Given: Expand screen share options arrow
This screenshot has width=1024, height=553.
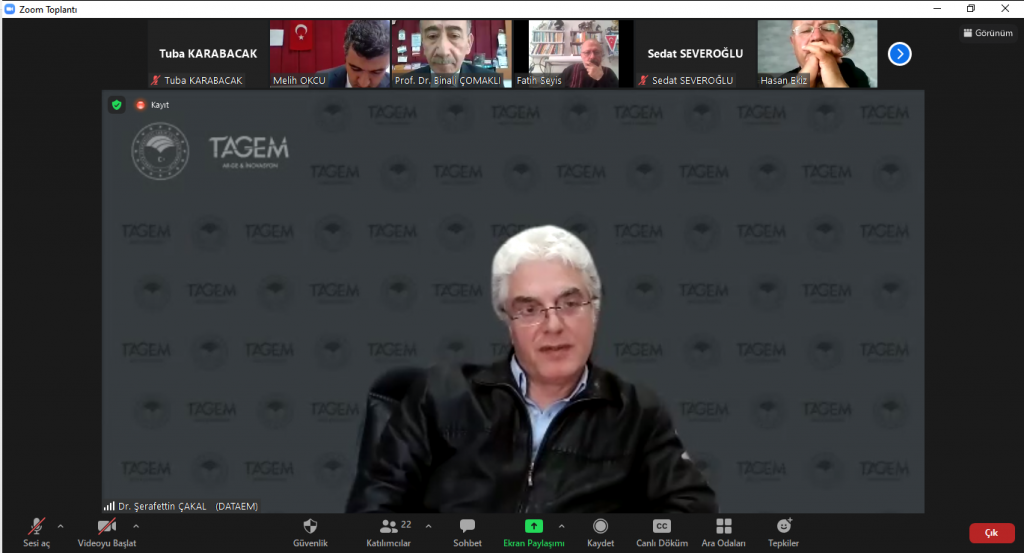Looking at the screenshot, I should (561, 525).
